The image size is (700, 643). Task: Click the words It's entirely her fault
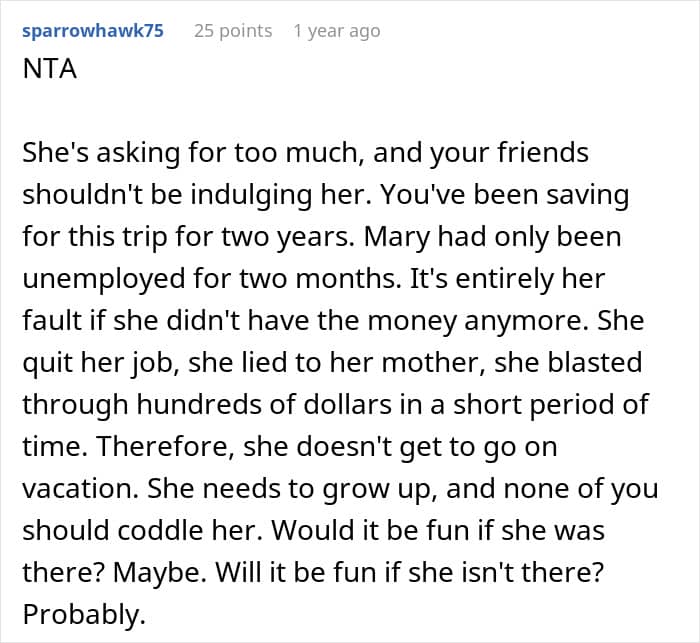click(x=314, y=300)
